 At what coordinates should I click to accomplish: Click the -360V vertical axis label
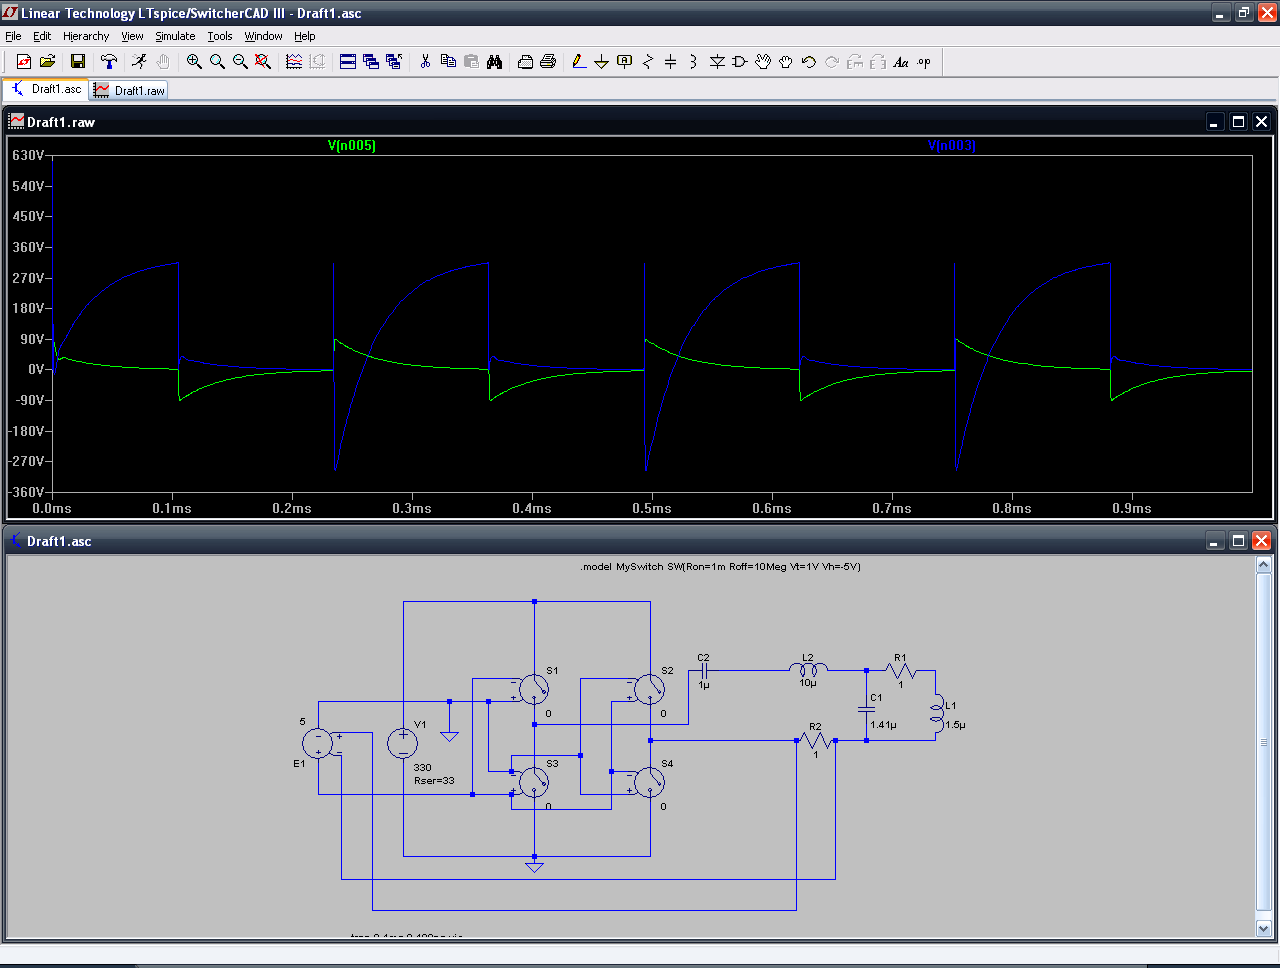click(27, 492)
